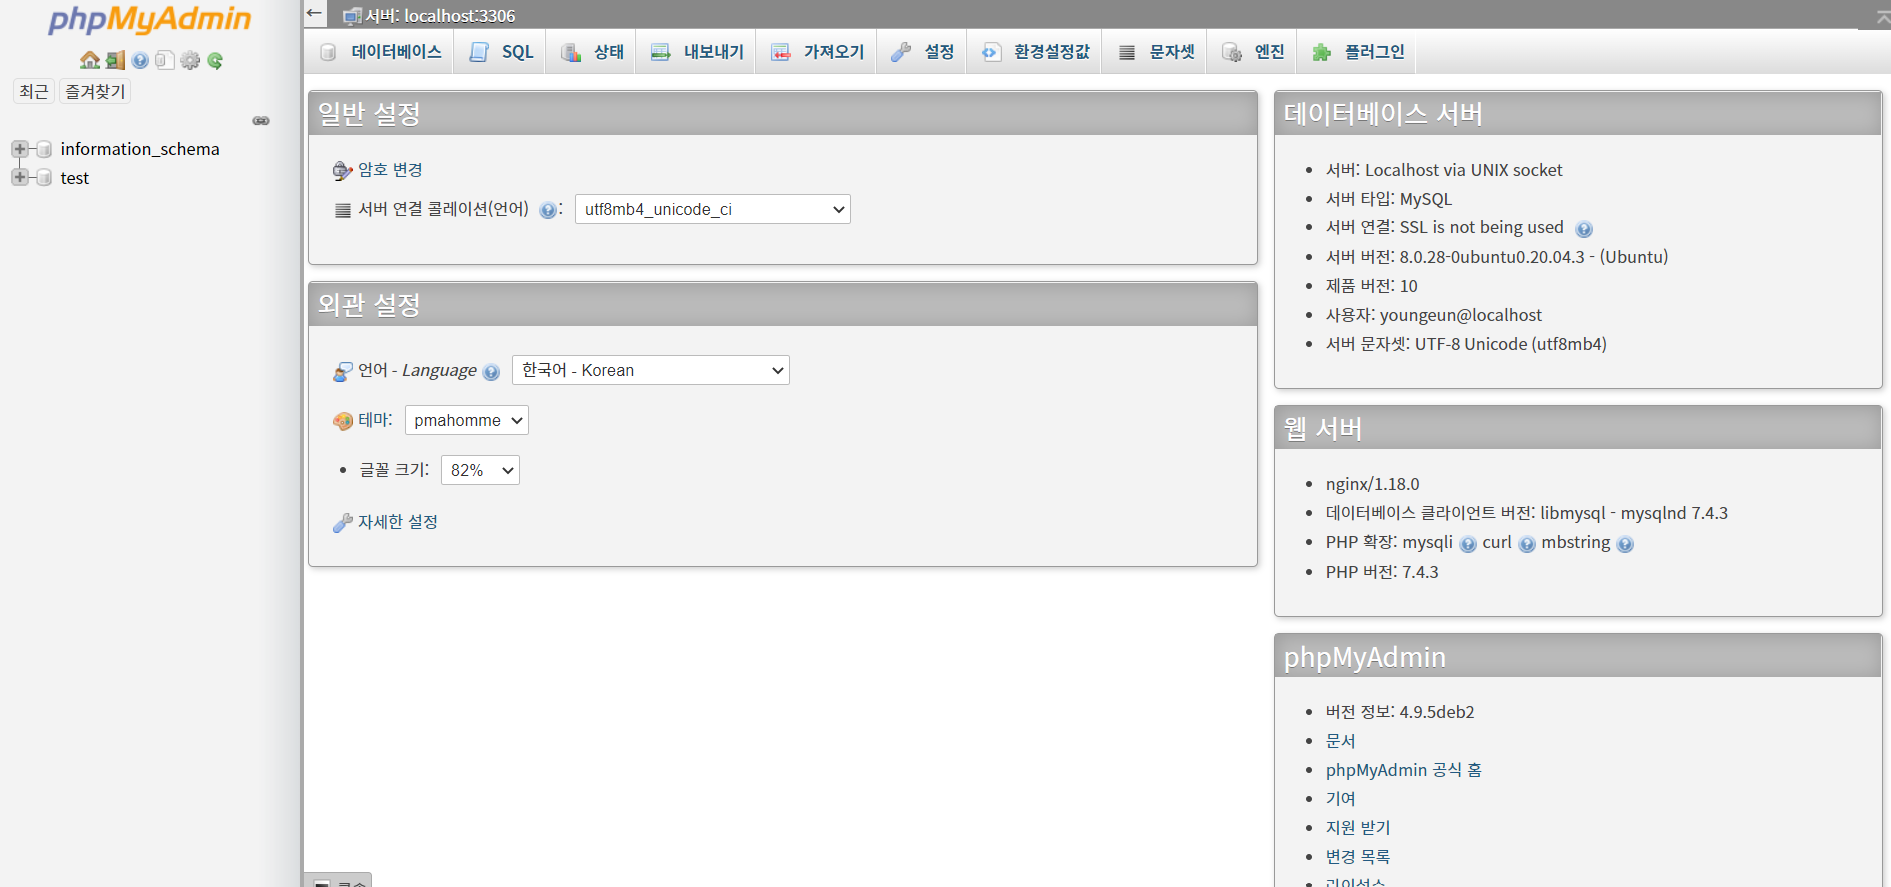Click the 테마 color palette icon
Viewport: 1891px width, 887px height.
coord(343,421)
